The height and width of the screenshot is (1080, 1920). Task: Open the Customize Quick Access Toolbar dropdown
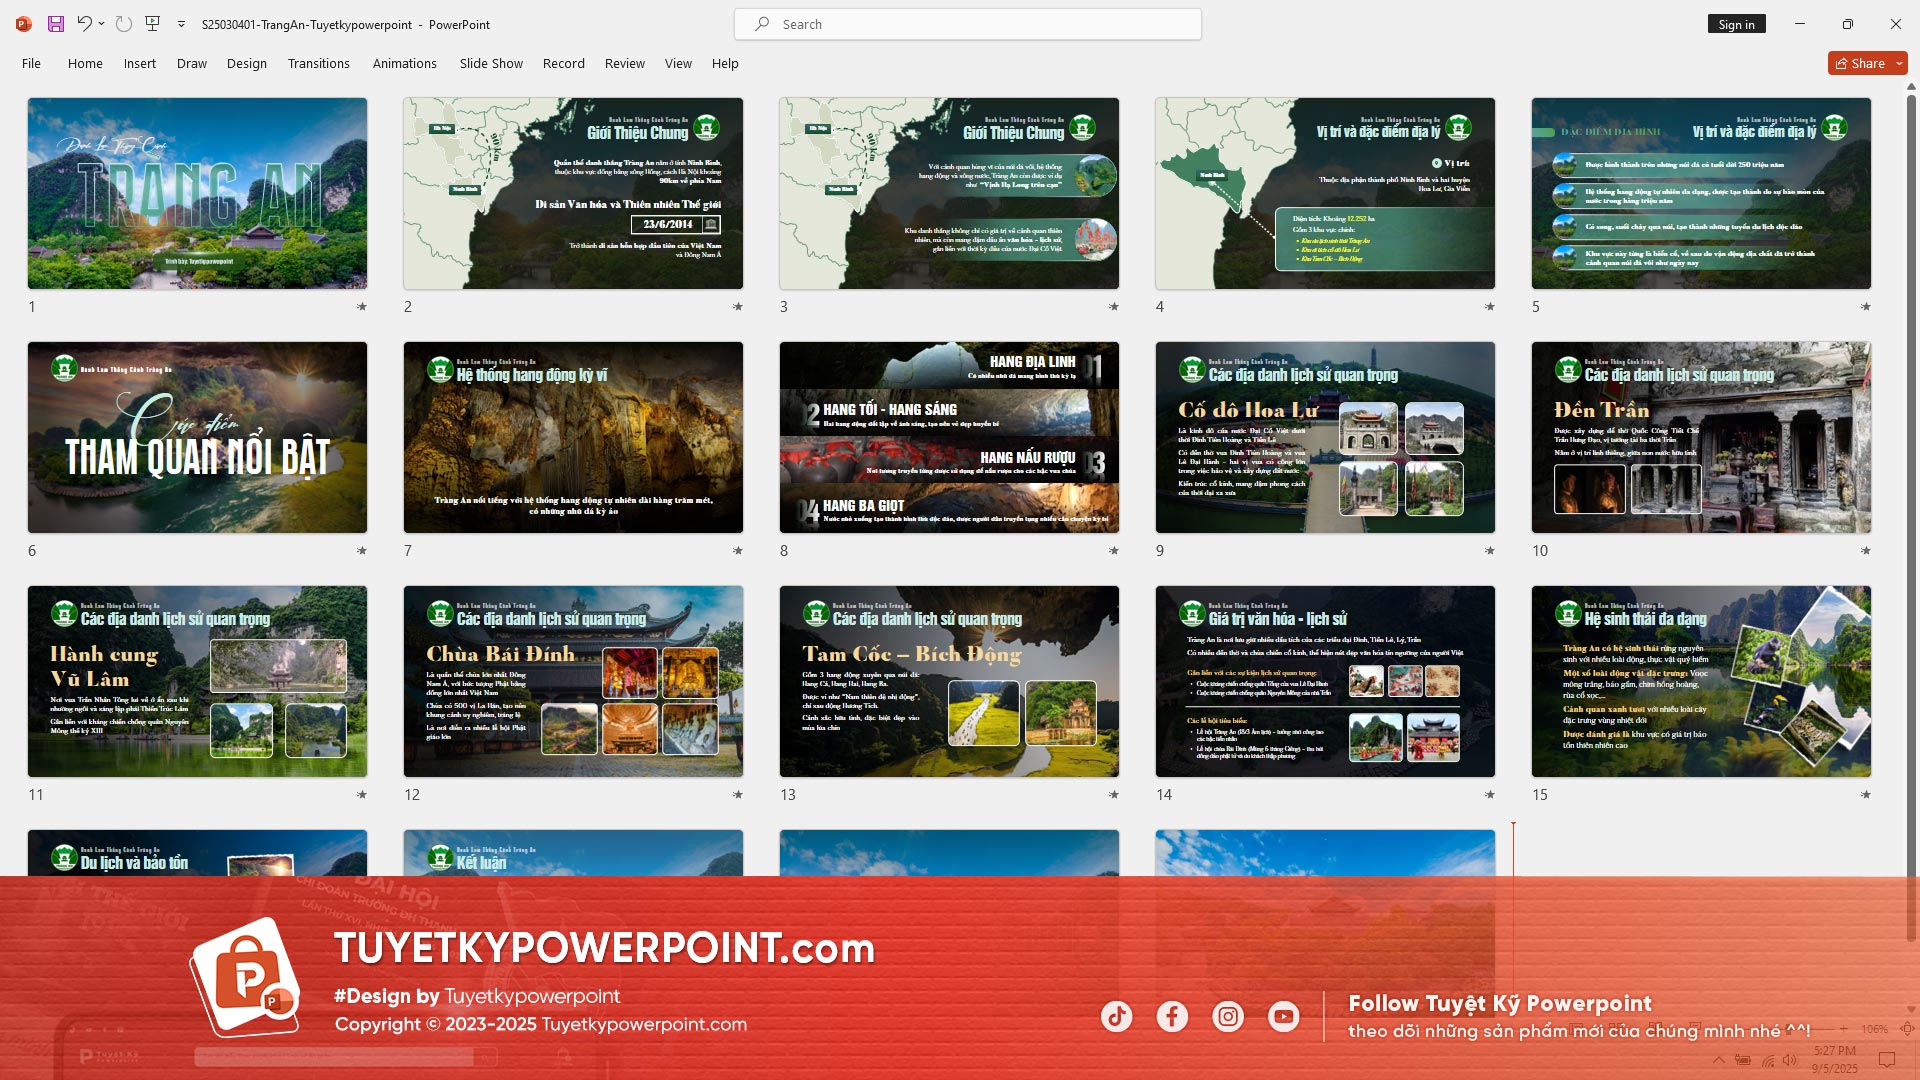[x=181, y=24]
